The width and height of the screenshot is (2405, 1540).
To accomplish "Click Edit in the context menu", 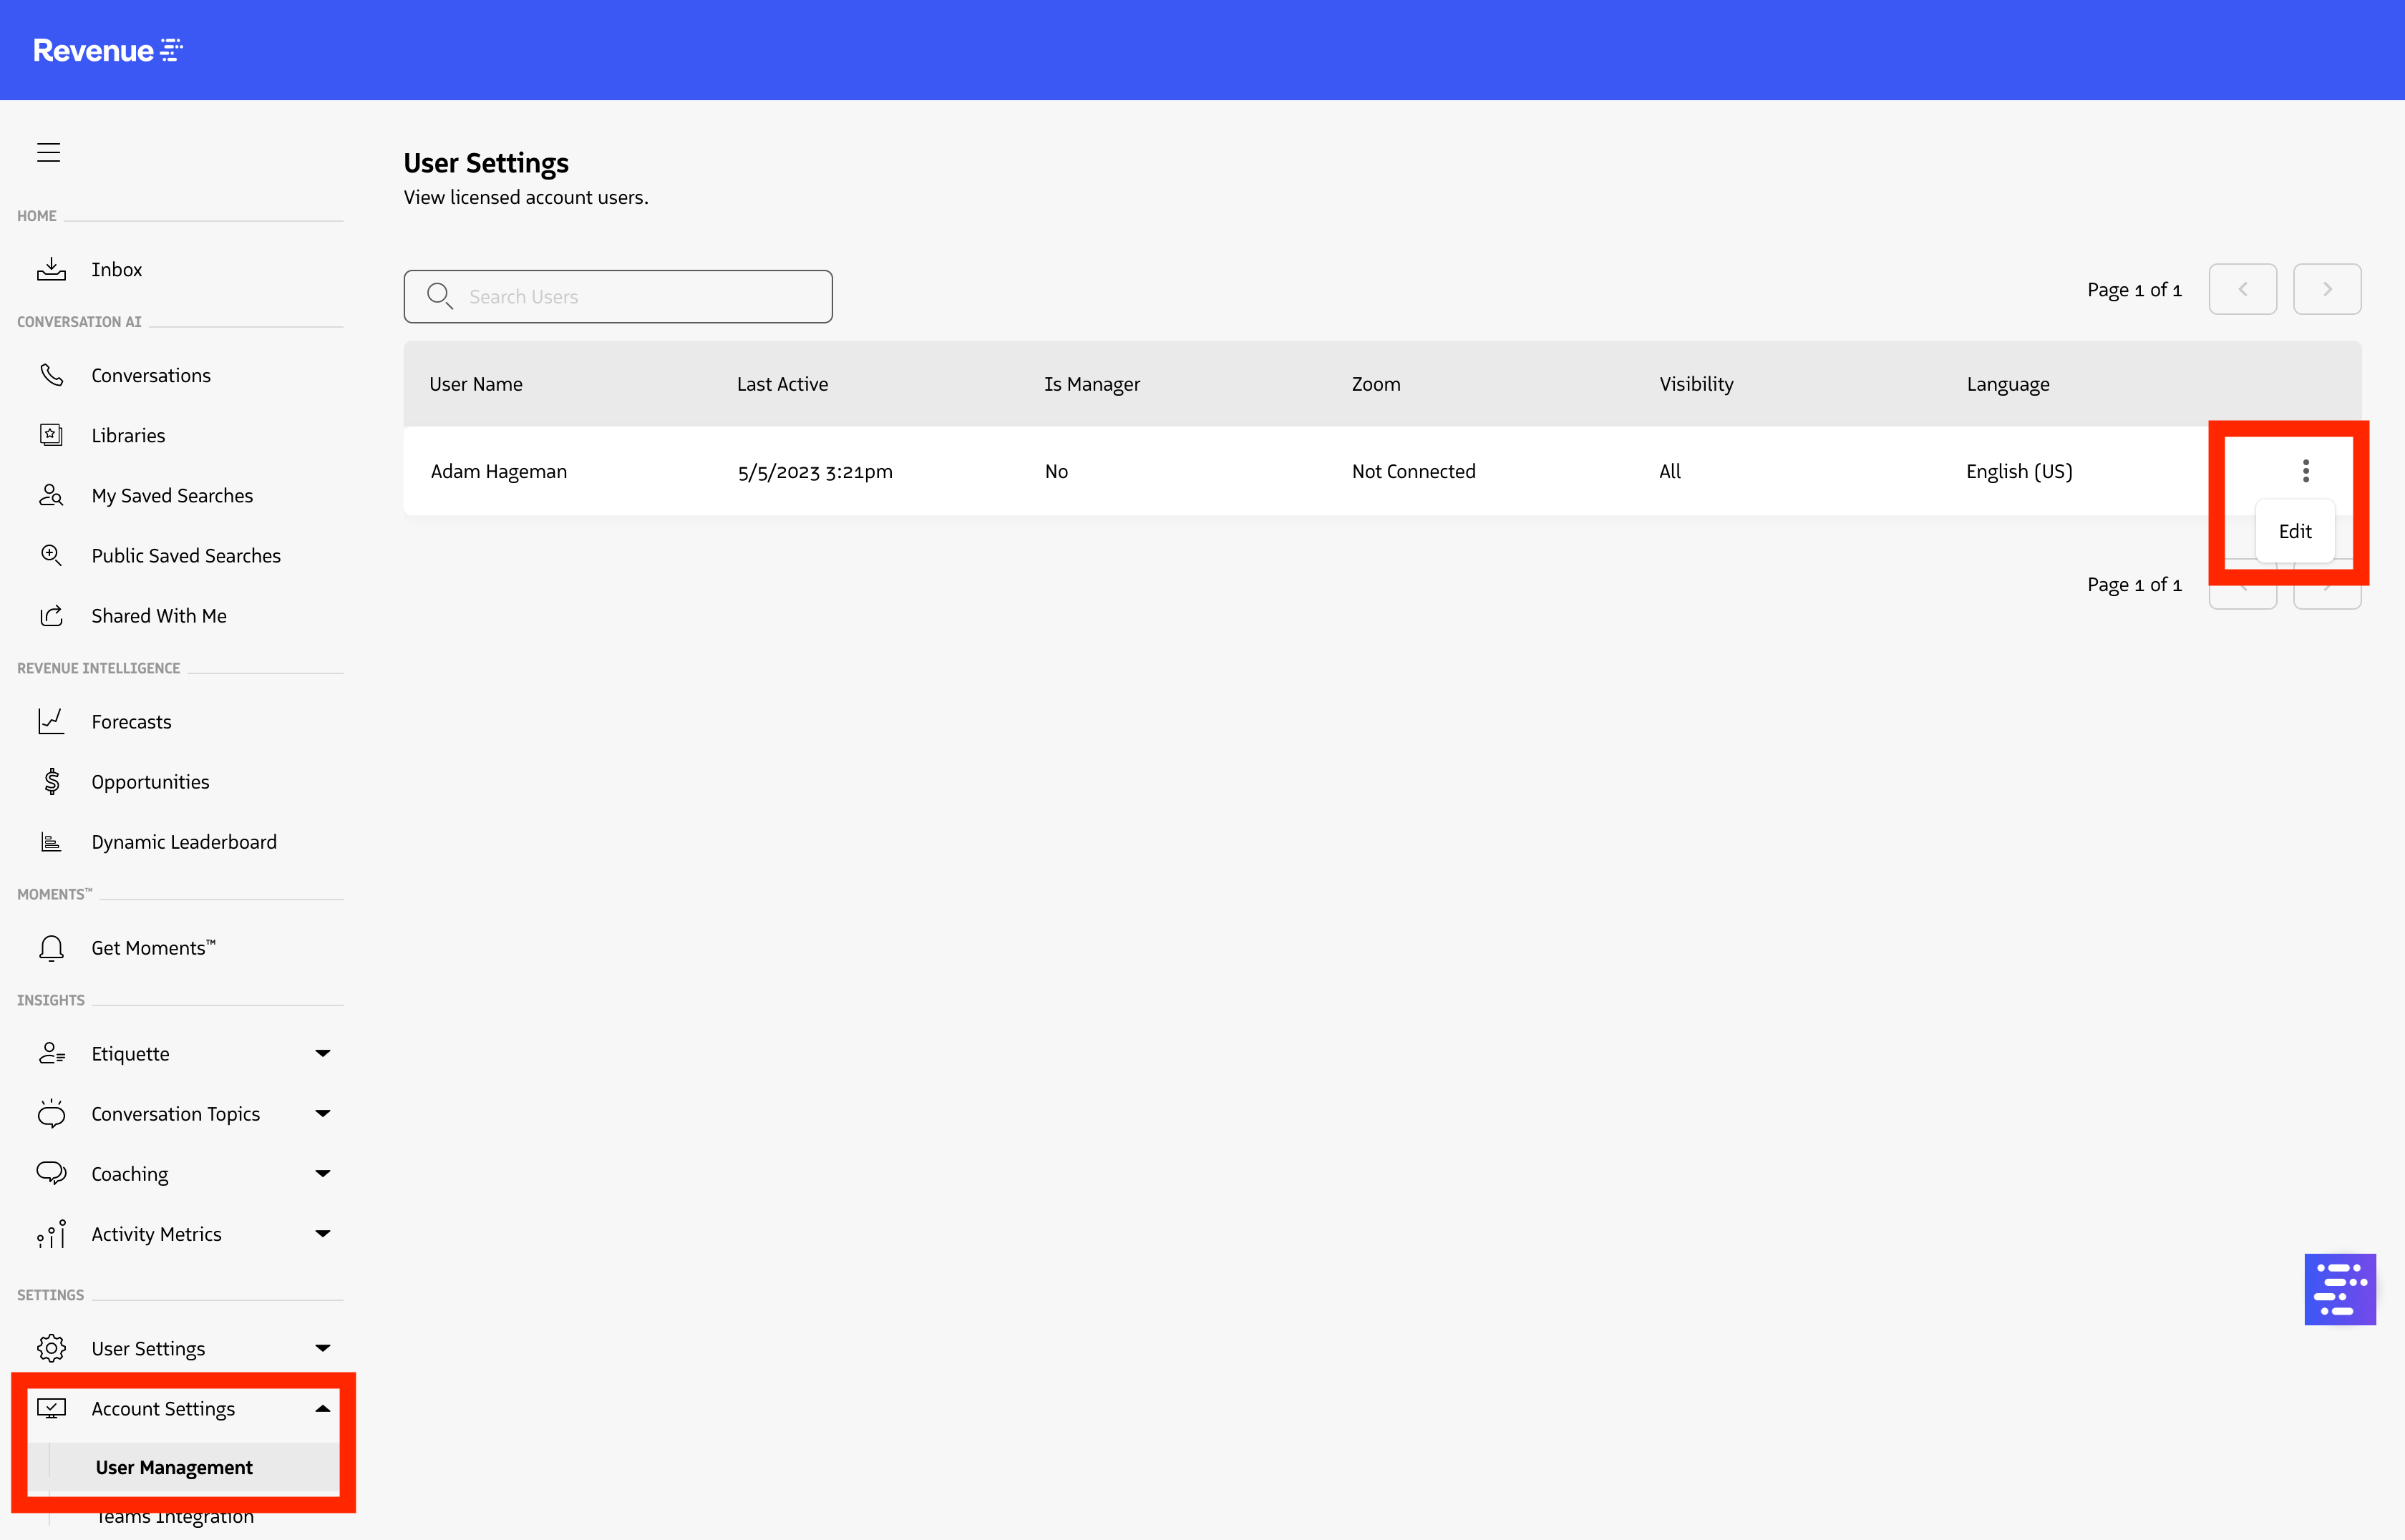I will tap(2295, 531).
